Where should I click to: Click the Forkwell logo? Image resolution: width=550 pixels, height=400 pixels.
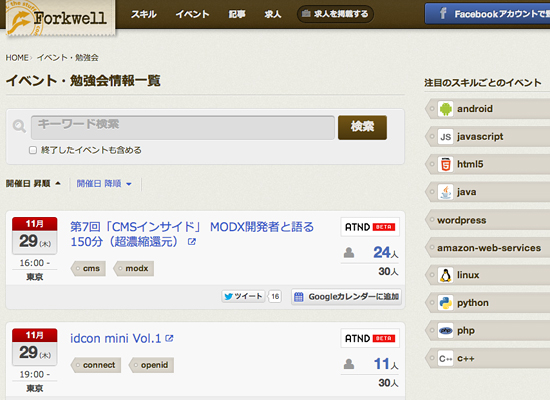pyautogui.click(x=60, y=18)
